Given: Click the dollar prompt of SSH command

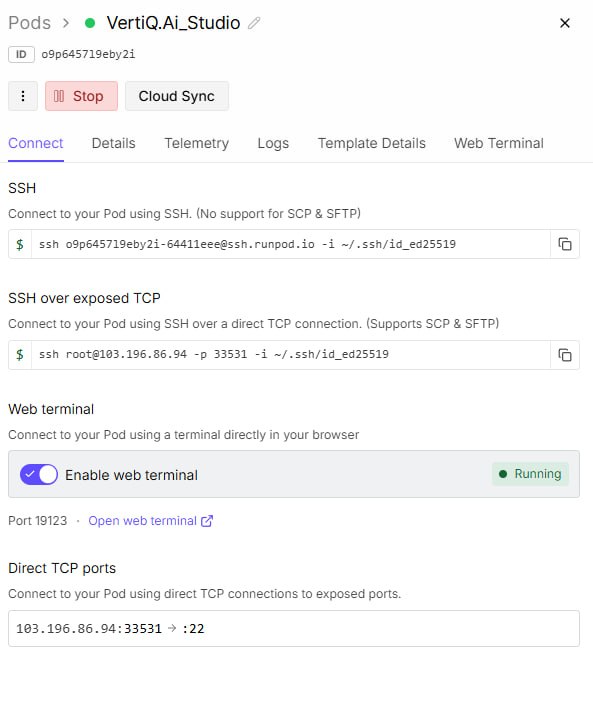Looking at the screenshot, I should 20,244.
